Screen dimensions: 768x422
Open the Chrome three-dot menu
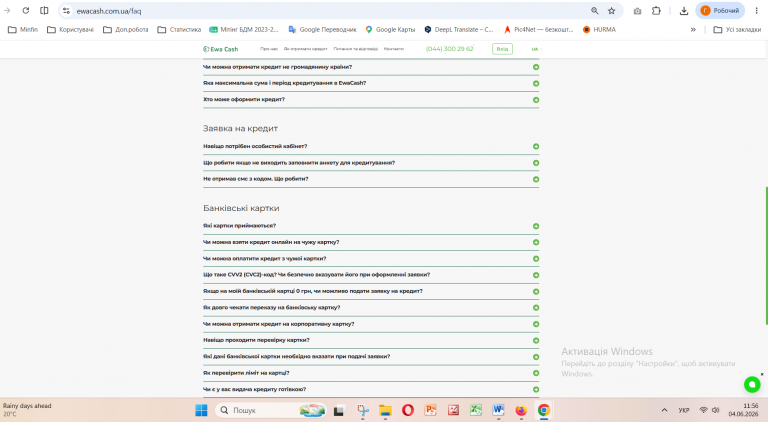pos(756,11)
